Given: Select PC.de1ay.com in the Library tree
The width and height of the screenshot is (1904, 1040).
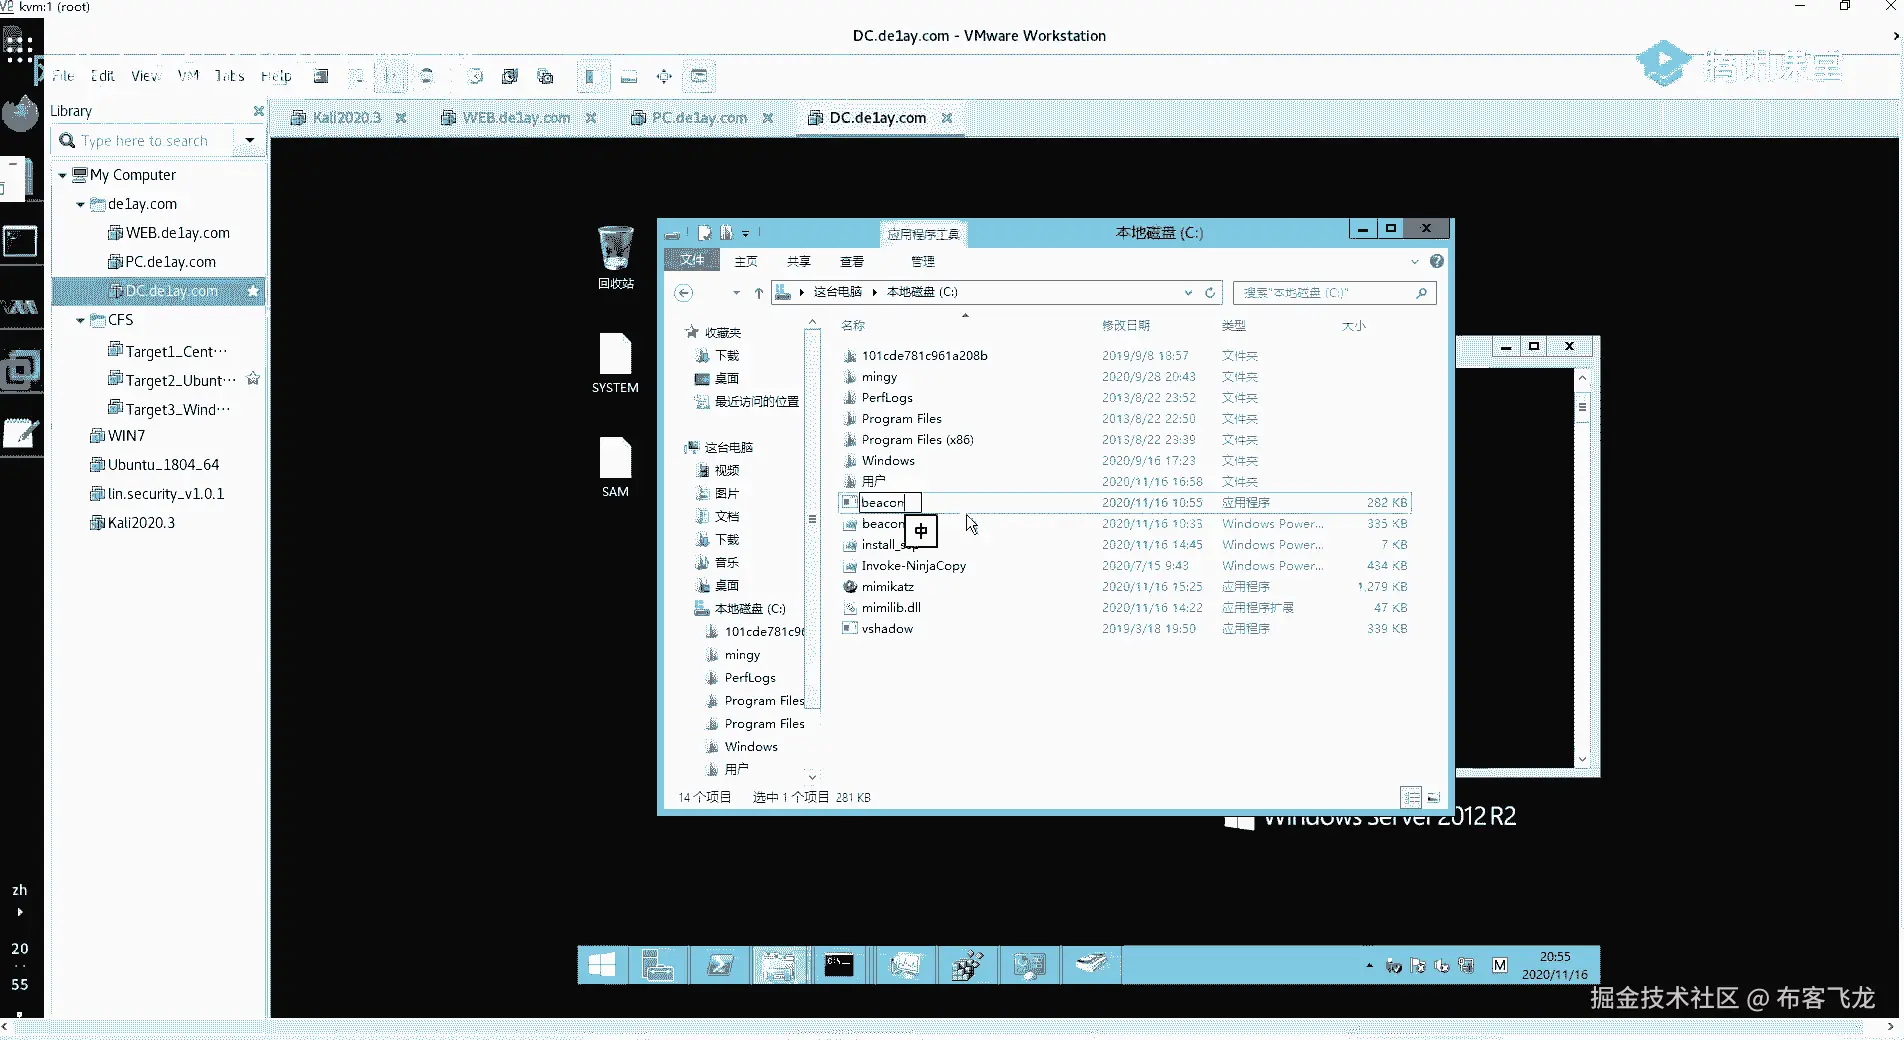Looking at the screenshot, I should point(161,262).
